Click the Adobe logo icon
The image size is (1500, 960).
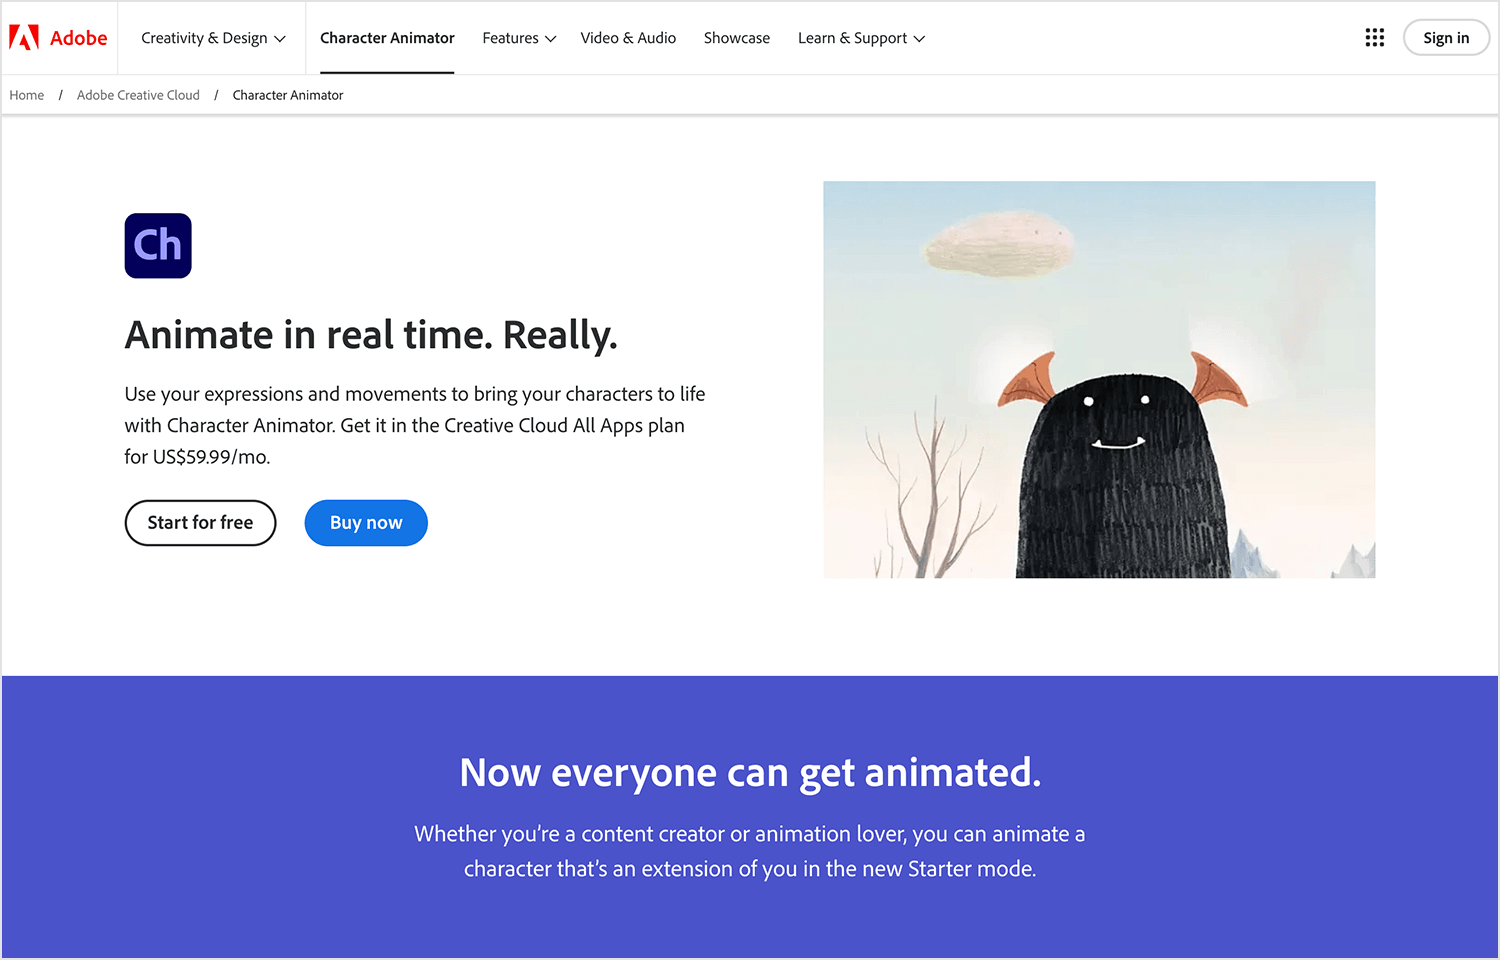[x=24, y=38]
